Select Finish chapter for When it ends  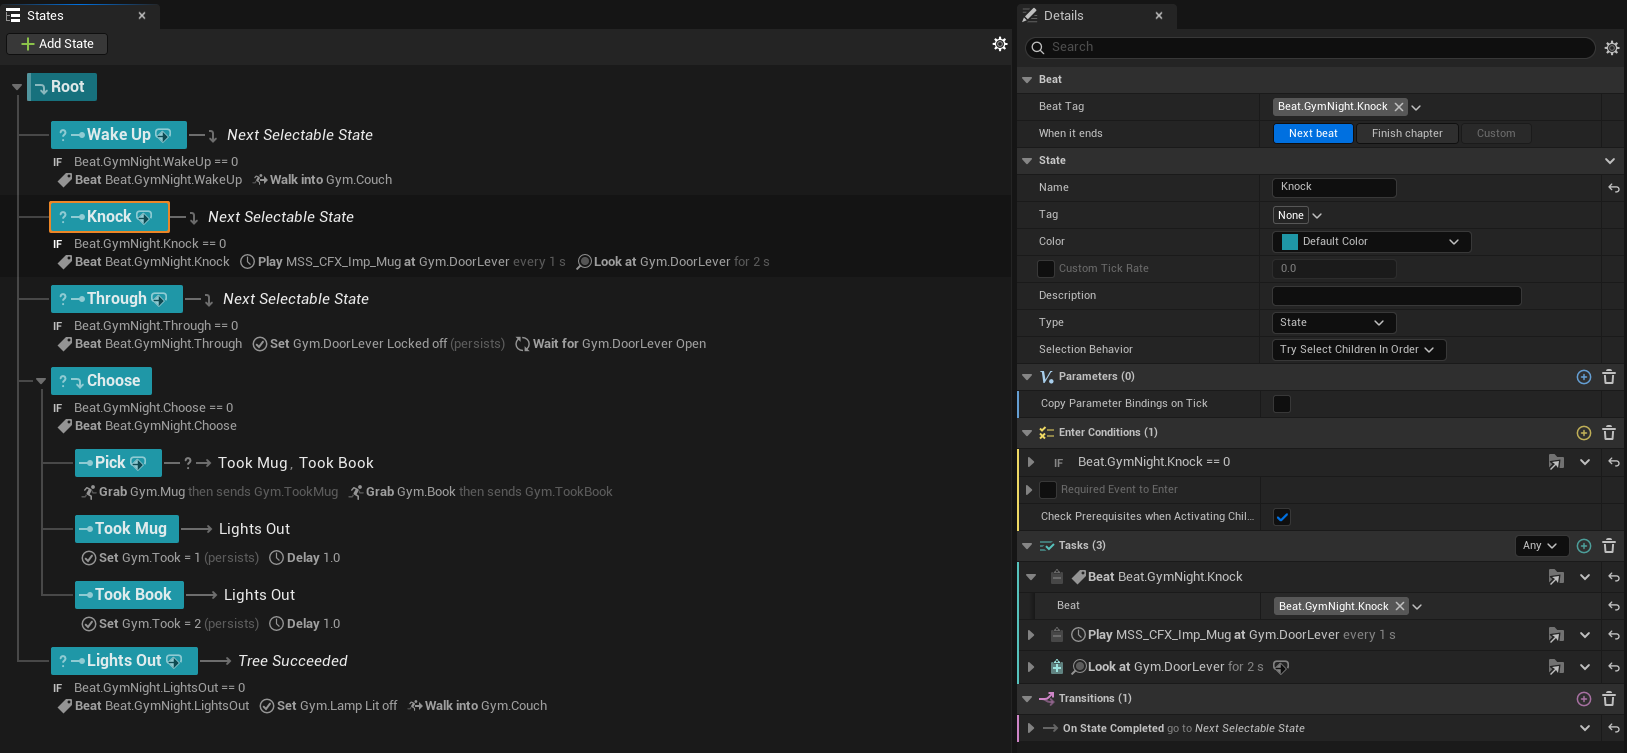1407,134
